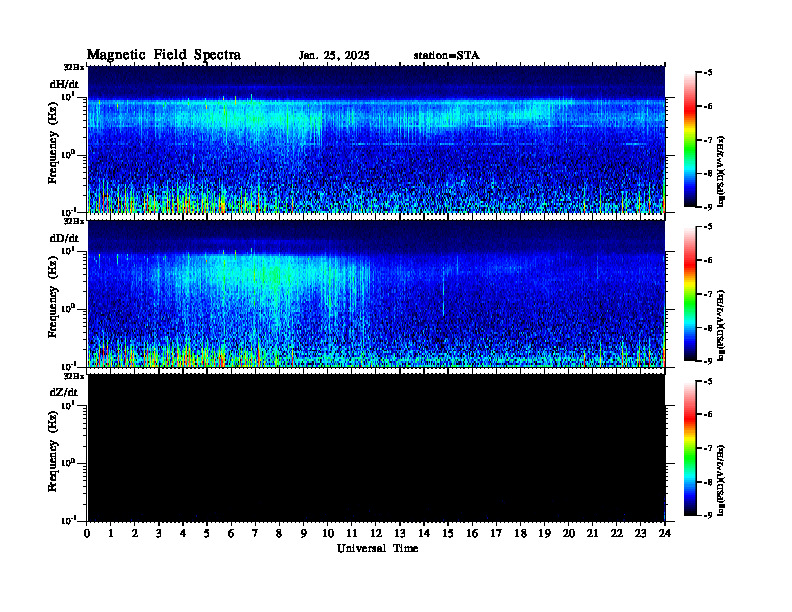Click the hour "21" tick label

(x=593, y=534)
